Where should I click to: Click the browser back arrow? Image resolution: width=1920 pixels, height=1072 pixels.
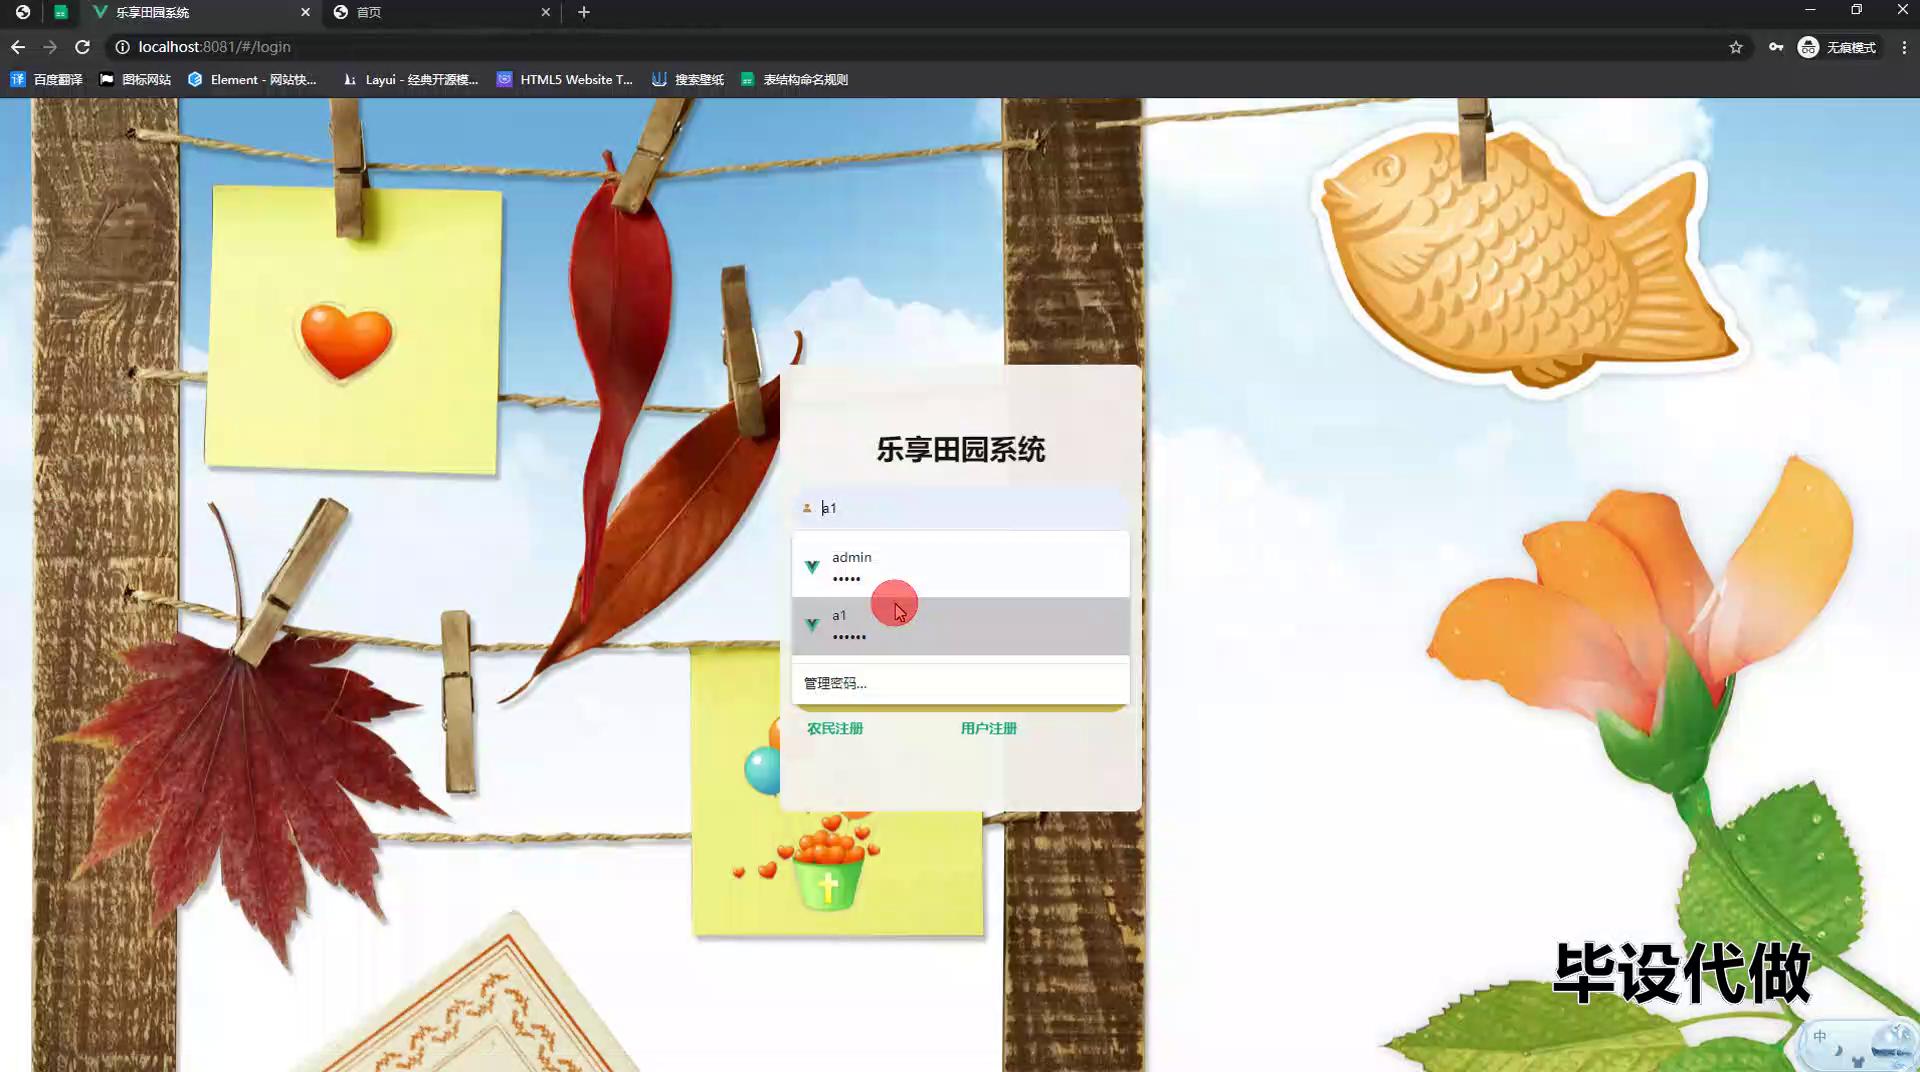click(18, 47)
